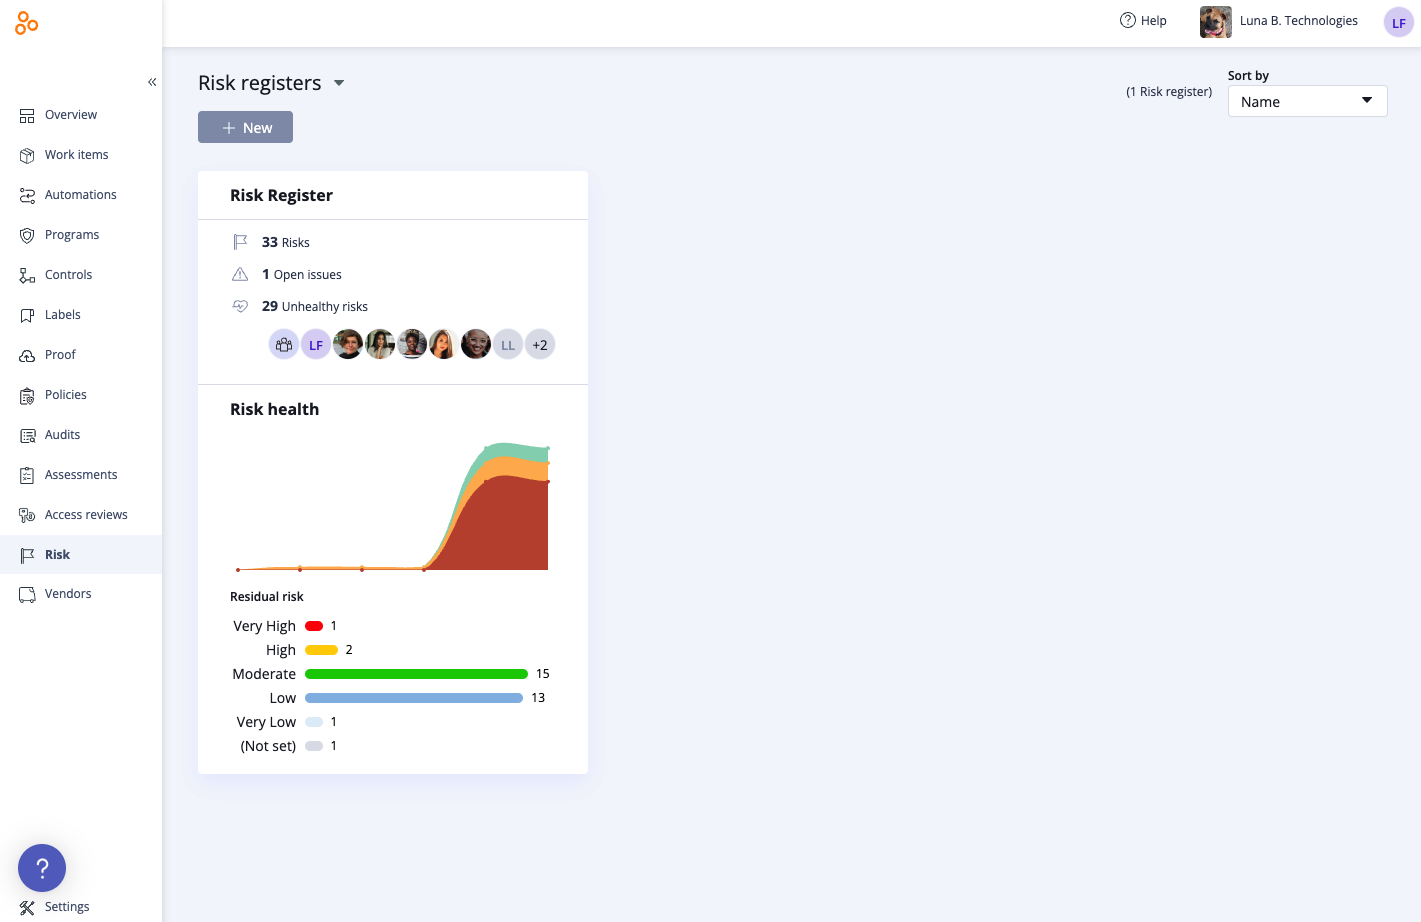Go to Automations section
This screenshot has width=1421, height=922.
80,195
